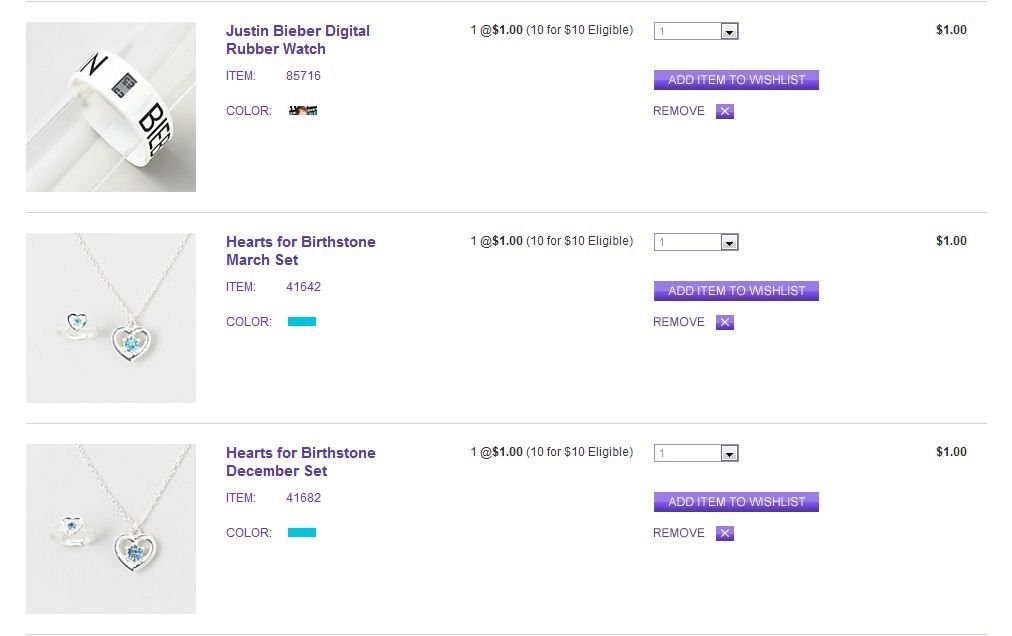1012x636 pixels.
Task: Click REMOVE text for December Set
Action: 679,533
